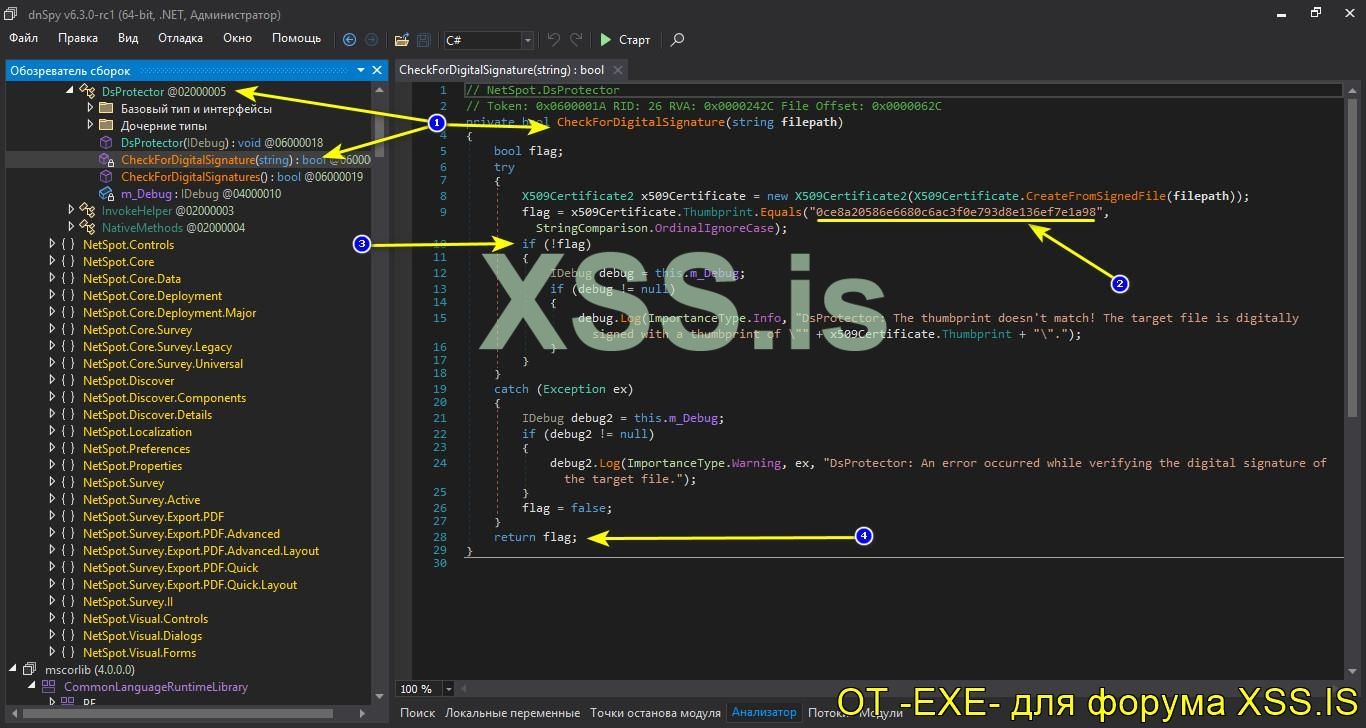Select m_Debug : IDebug field in tree
The height and width of the screenshot is (728, 1366).
(201, 194)
